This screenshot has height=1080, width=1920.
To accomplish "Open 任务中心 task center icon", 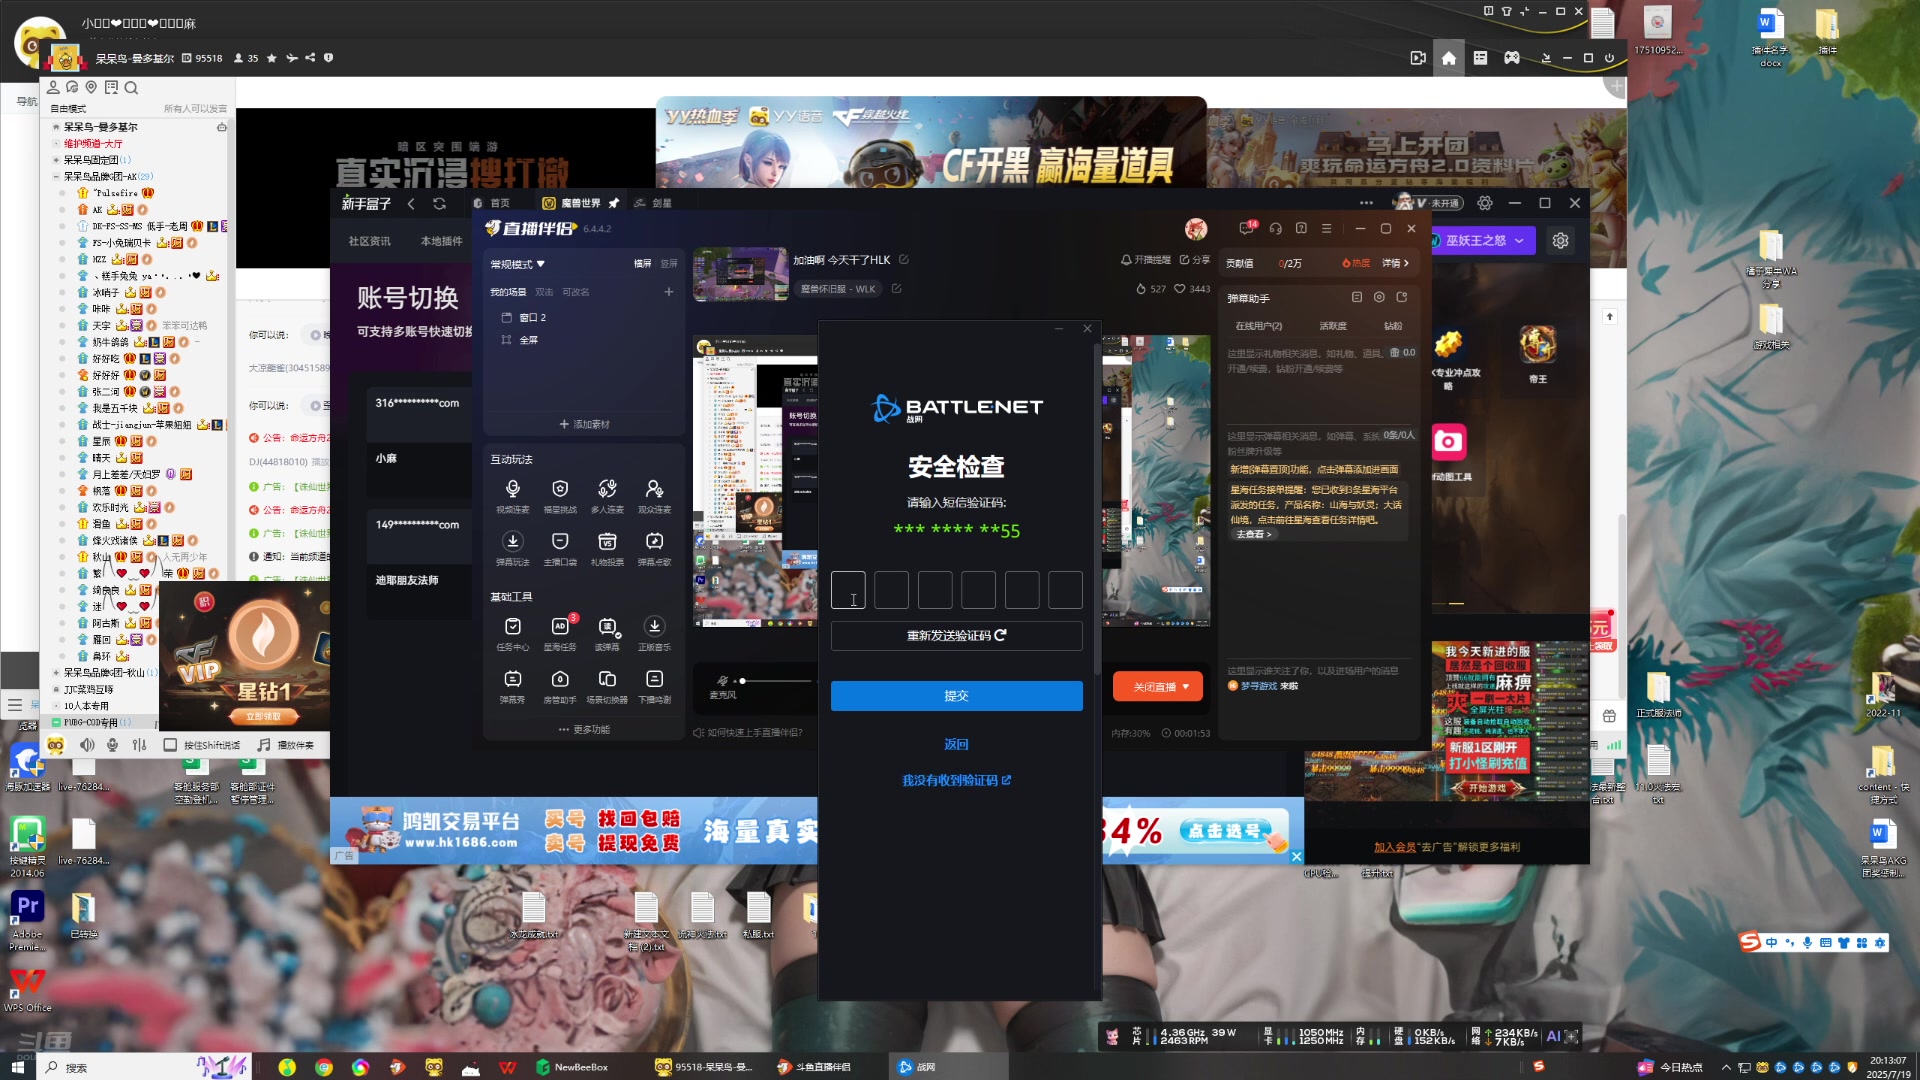I will (x=512, y=633).
